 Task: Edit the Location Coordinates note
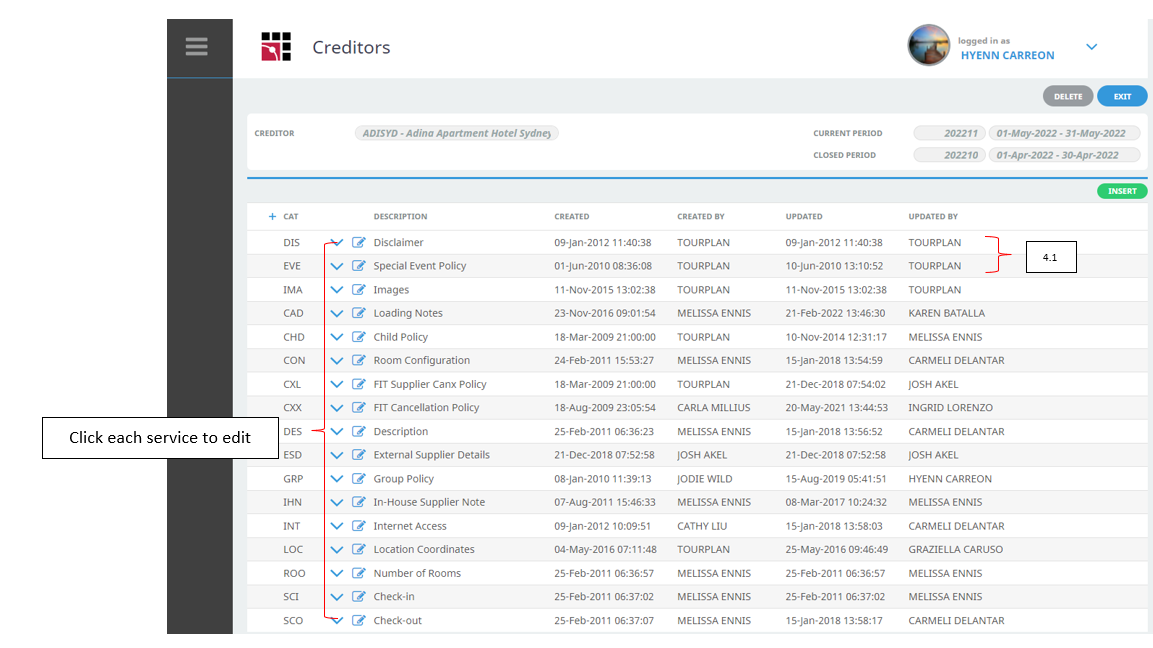[359, 549]
